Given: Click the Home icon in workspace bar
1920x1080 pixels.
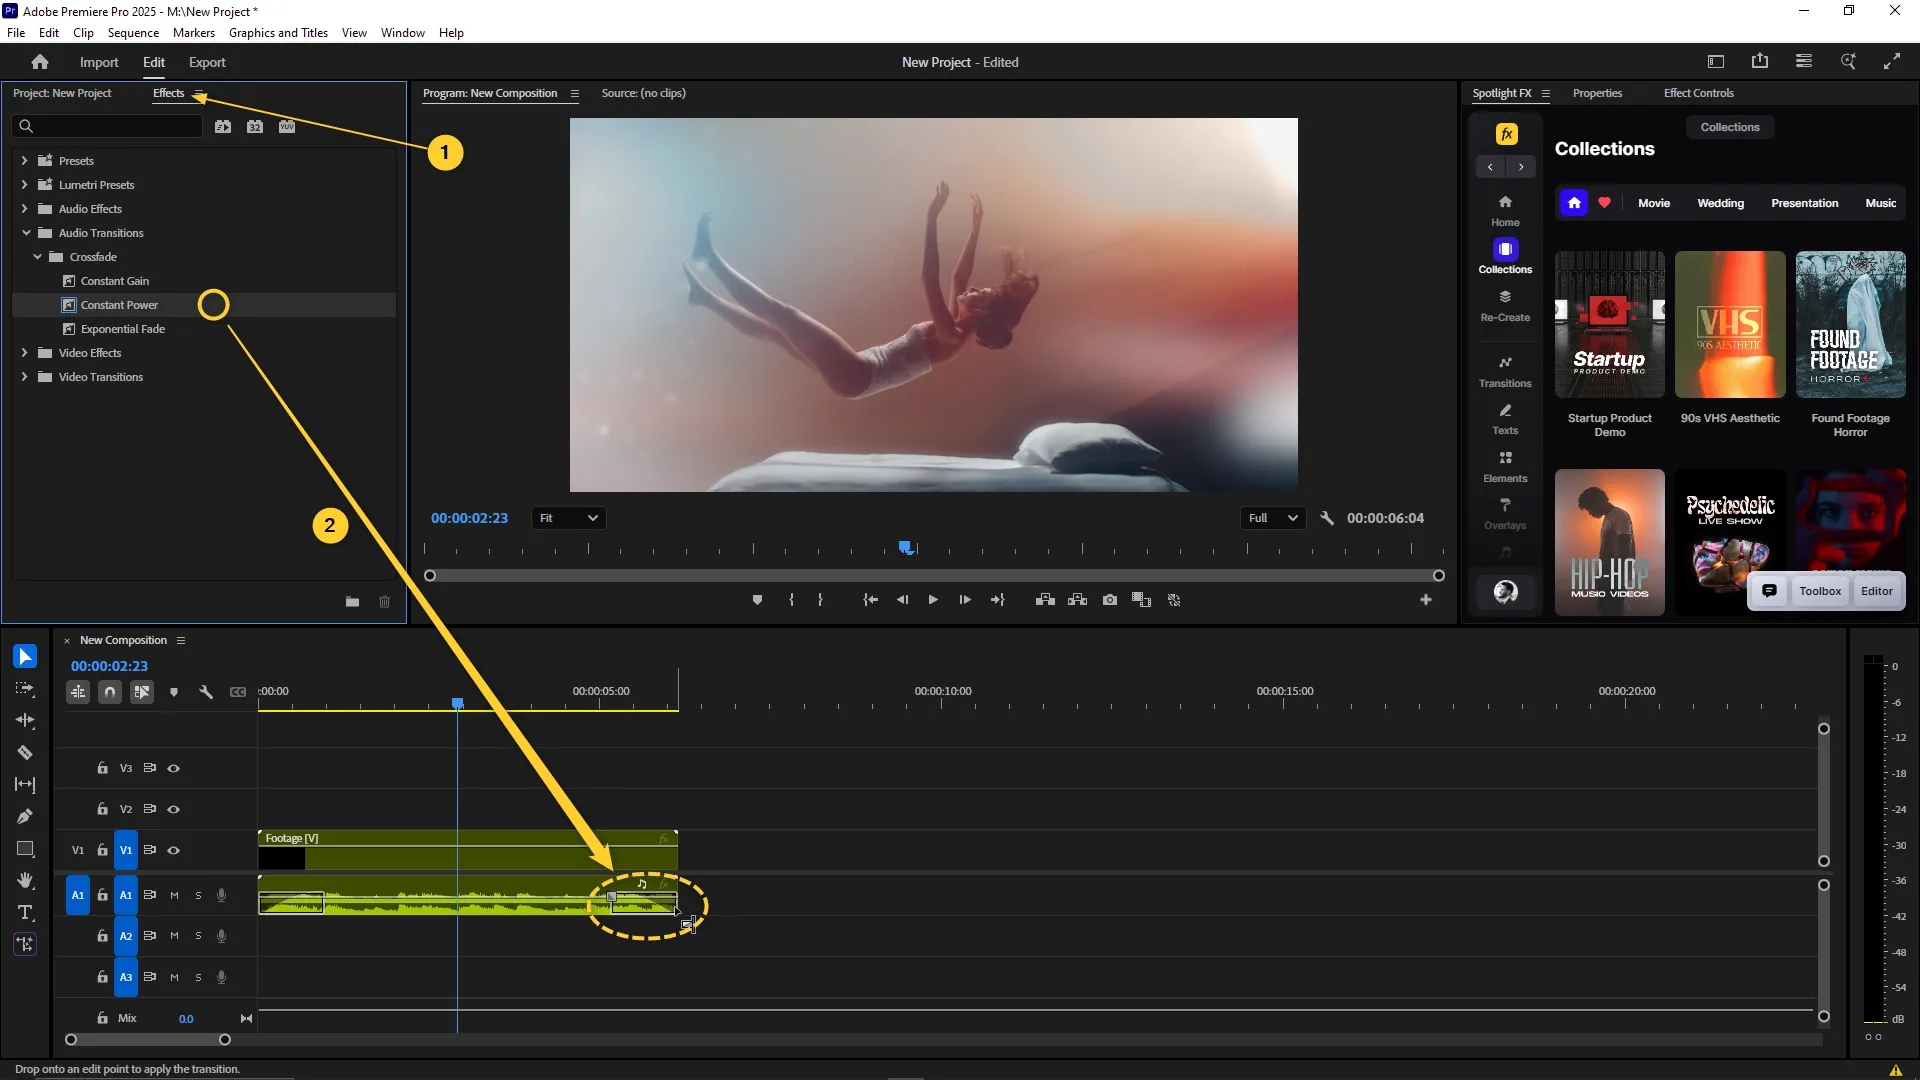Looking at the screenshot, I should [x=40, y=62].
